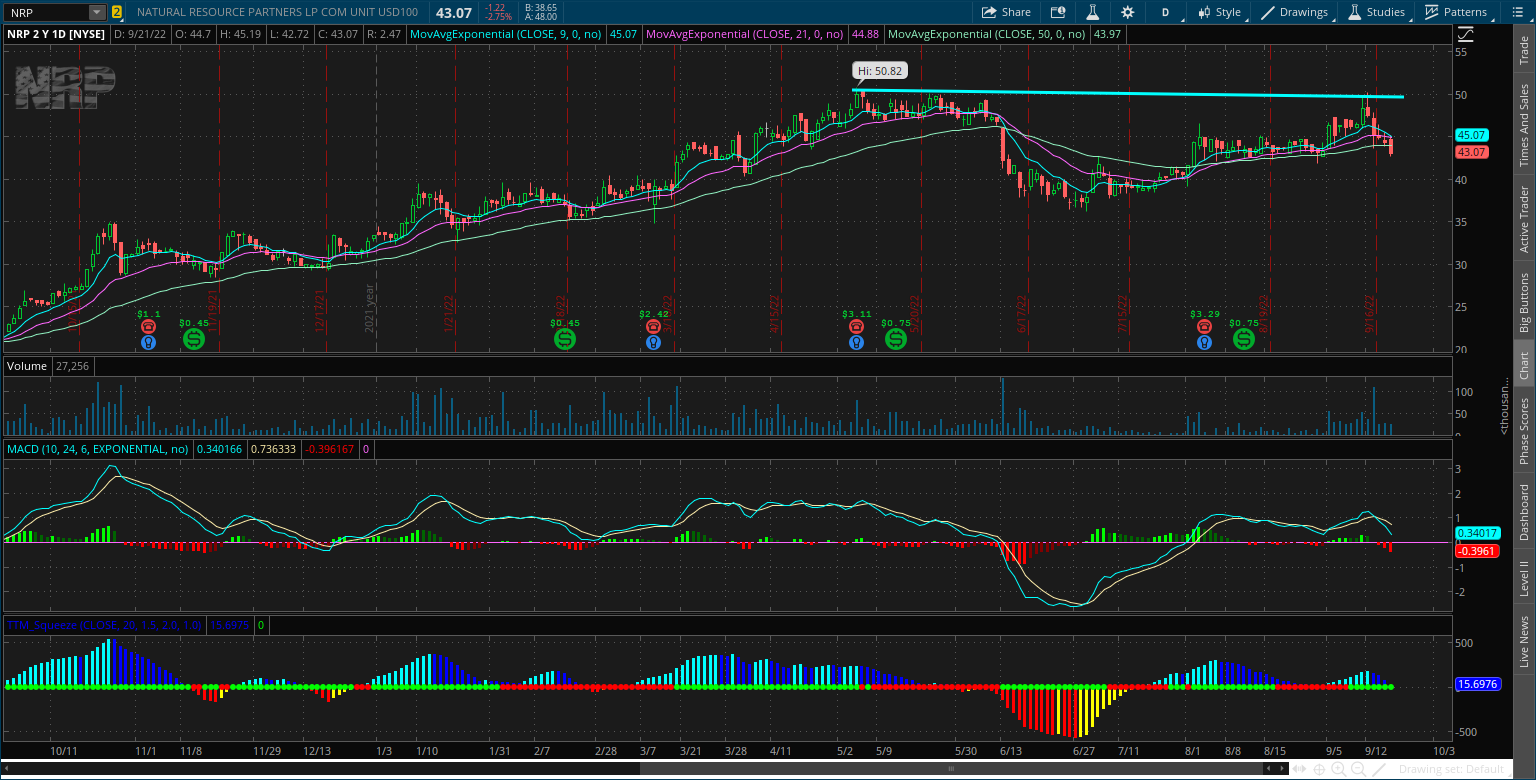This screenshot has height=780, width=1536.
Task: Click the $3.29 earnings phone icon
Action: (x=1204, y=326)
